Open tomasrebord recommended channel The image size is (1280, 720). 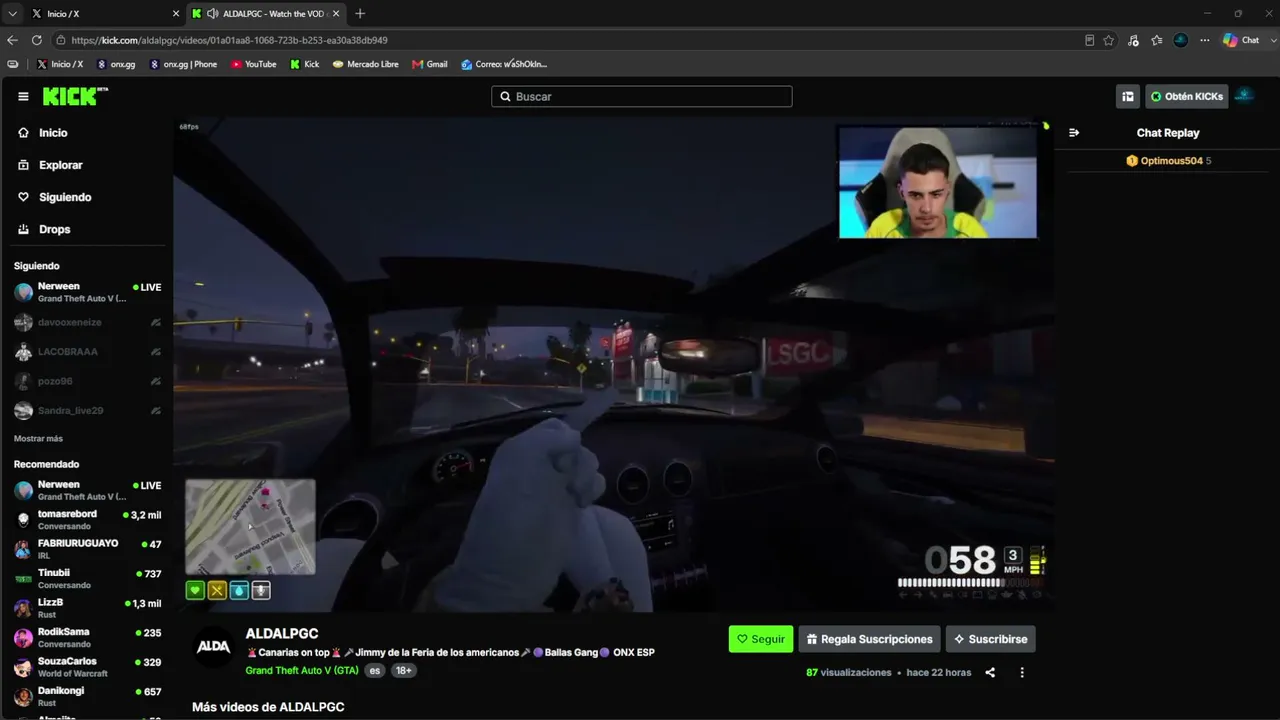[87, 520]
